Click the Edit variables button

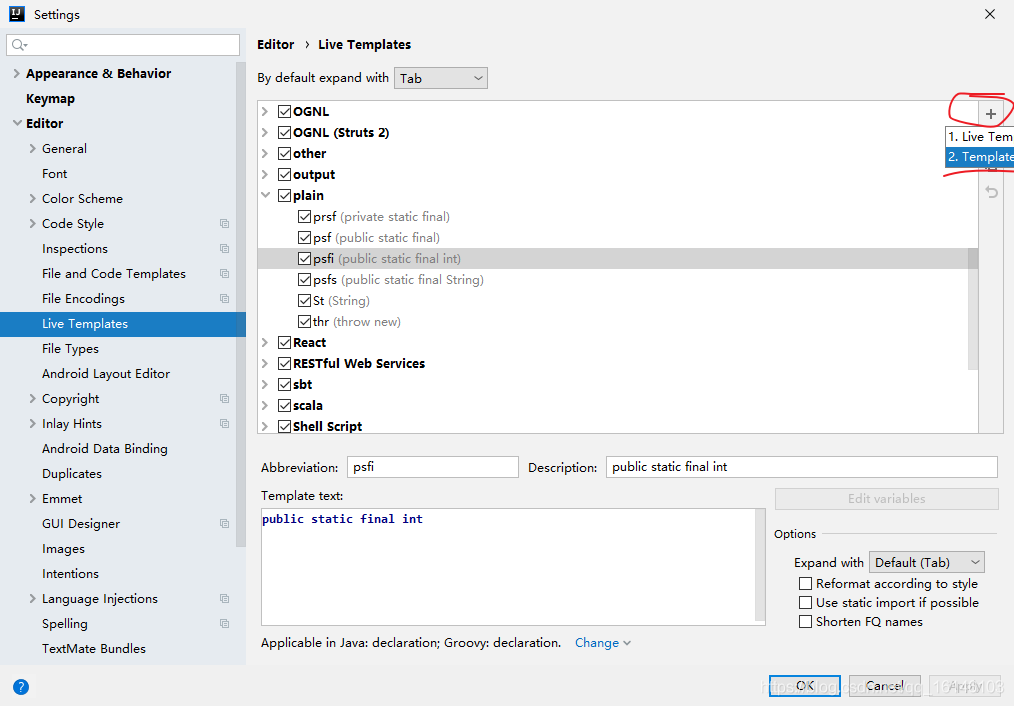click(887, 498)
